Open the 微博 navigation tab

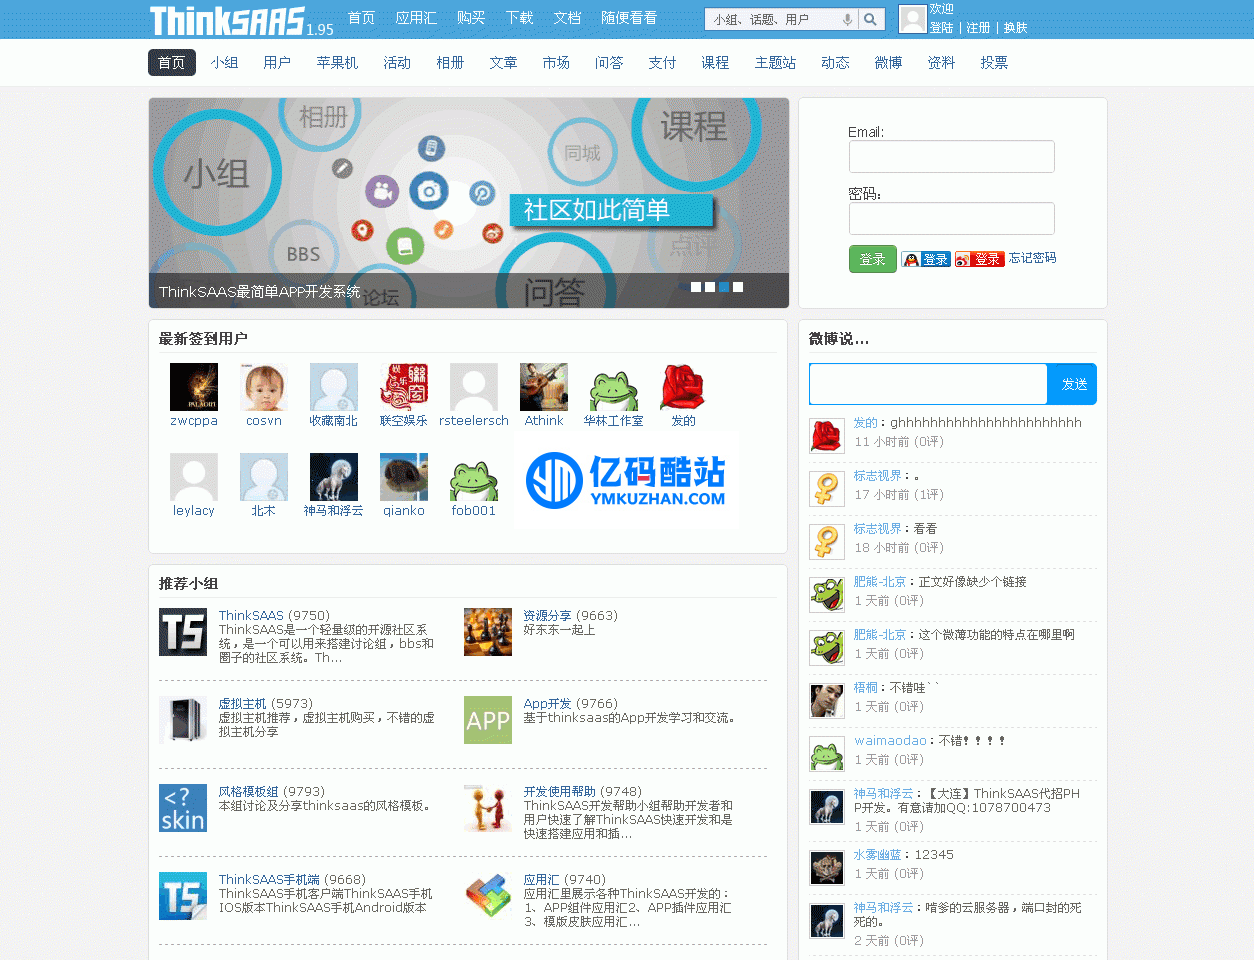coord(888,62)
